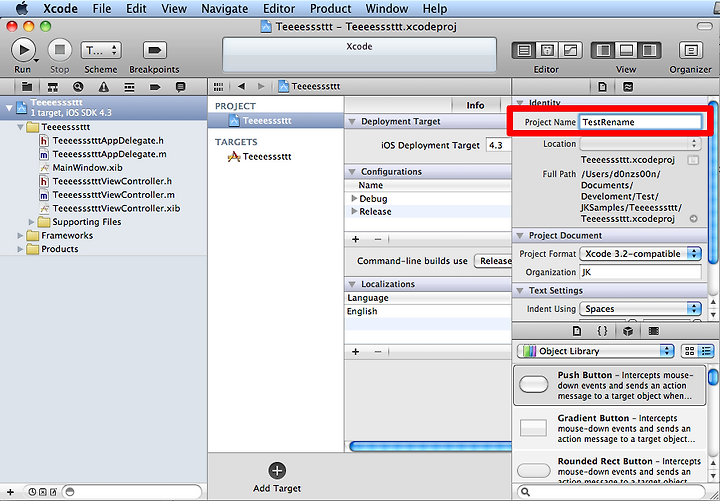Toggle the Utilities pane view button
This screenshot has height=501, width=720.
[x=649, y=50]
